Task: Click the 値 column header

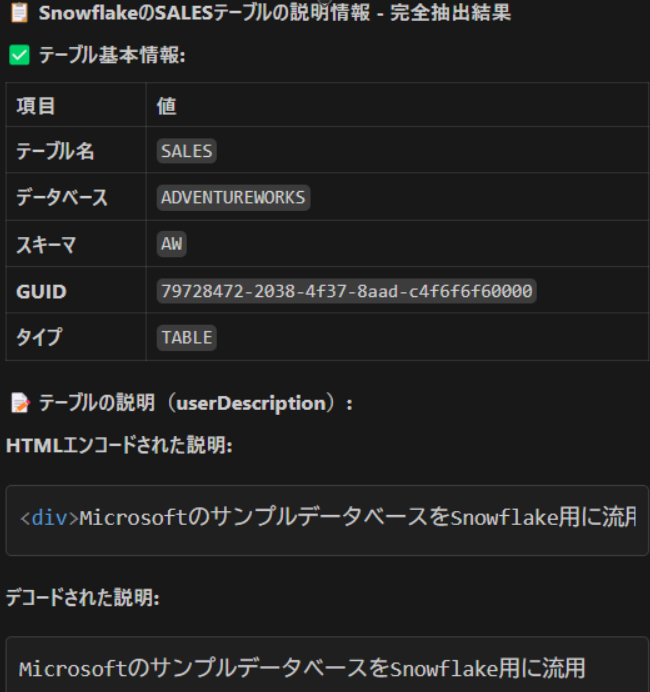Action: click(x=167, y=106)
